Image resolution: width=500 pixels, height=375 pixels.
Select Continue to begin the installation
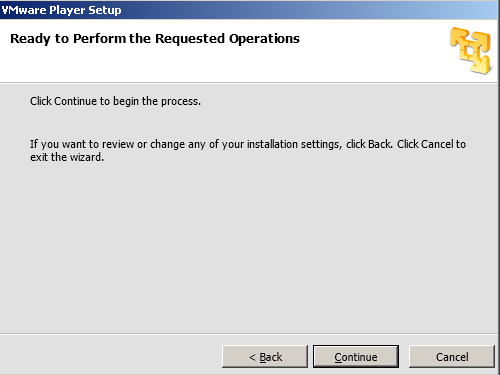pyautogui.click(x=356, y=357)
